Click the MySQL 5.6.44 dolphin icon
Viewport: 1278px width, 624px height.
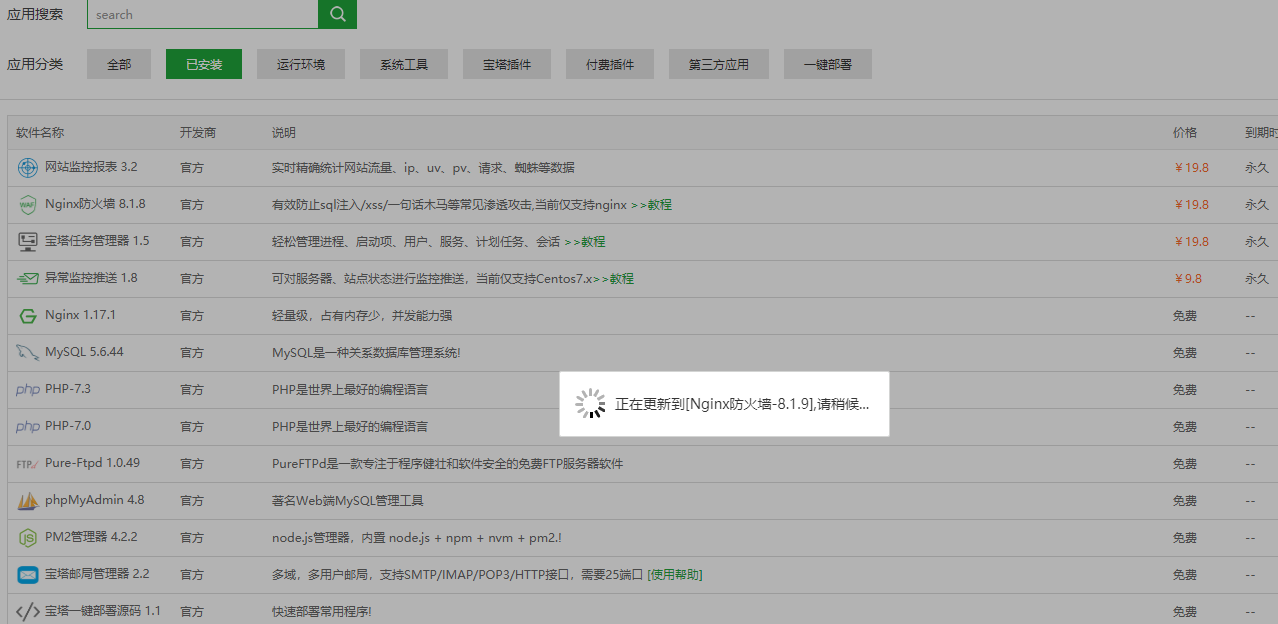click(28, 353)
